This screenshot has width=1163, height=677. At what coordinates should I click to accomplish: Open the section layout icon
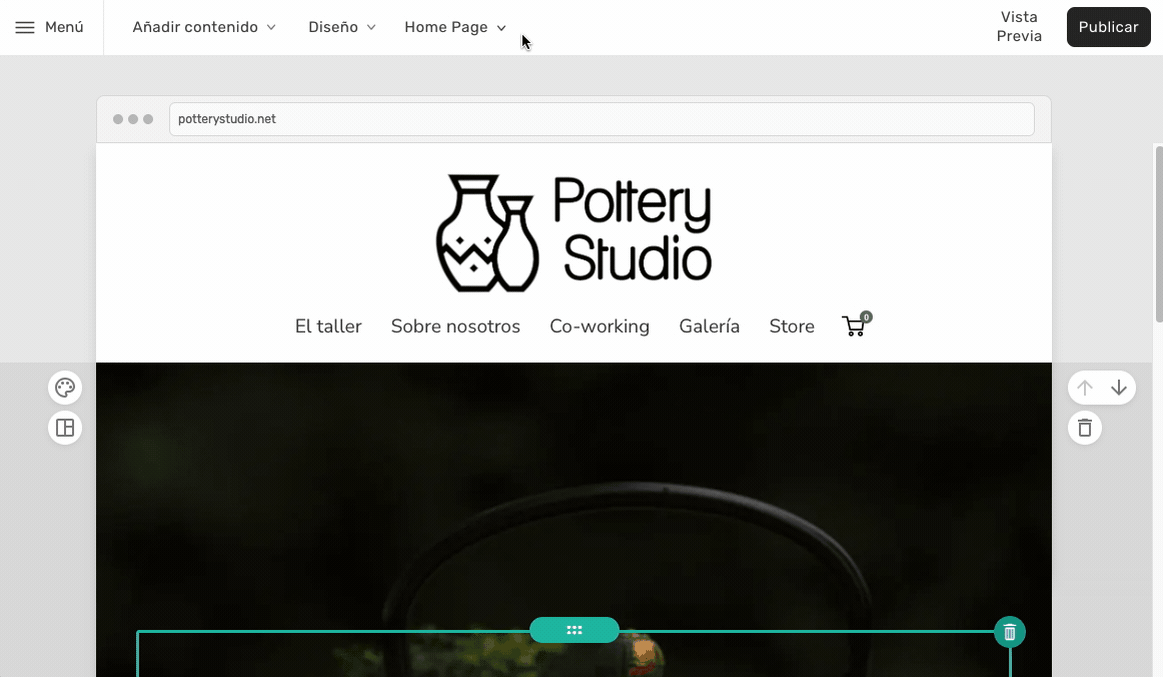point(65,428)
